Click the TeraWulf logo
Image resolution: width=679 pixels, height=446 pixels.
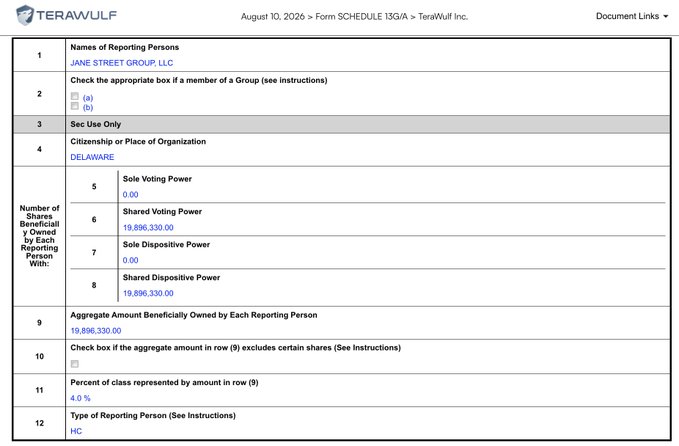pyautogui.click(x=66, y=16)
